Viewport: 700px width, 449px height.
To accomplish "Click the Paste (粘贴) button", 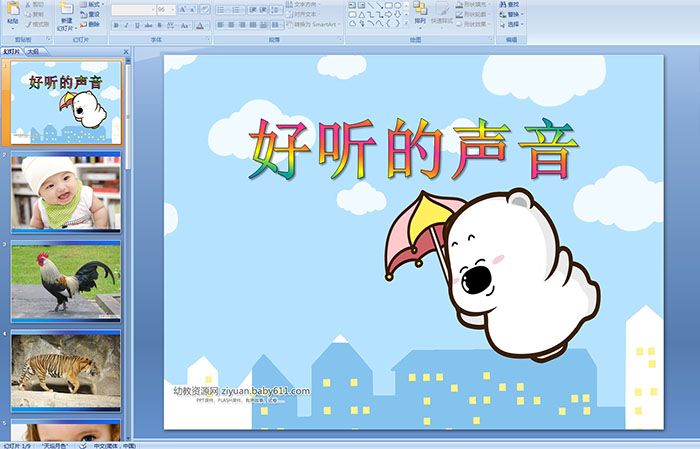I will (13, 13).
